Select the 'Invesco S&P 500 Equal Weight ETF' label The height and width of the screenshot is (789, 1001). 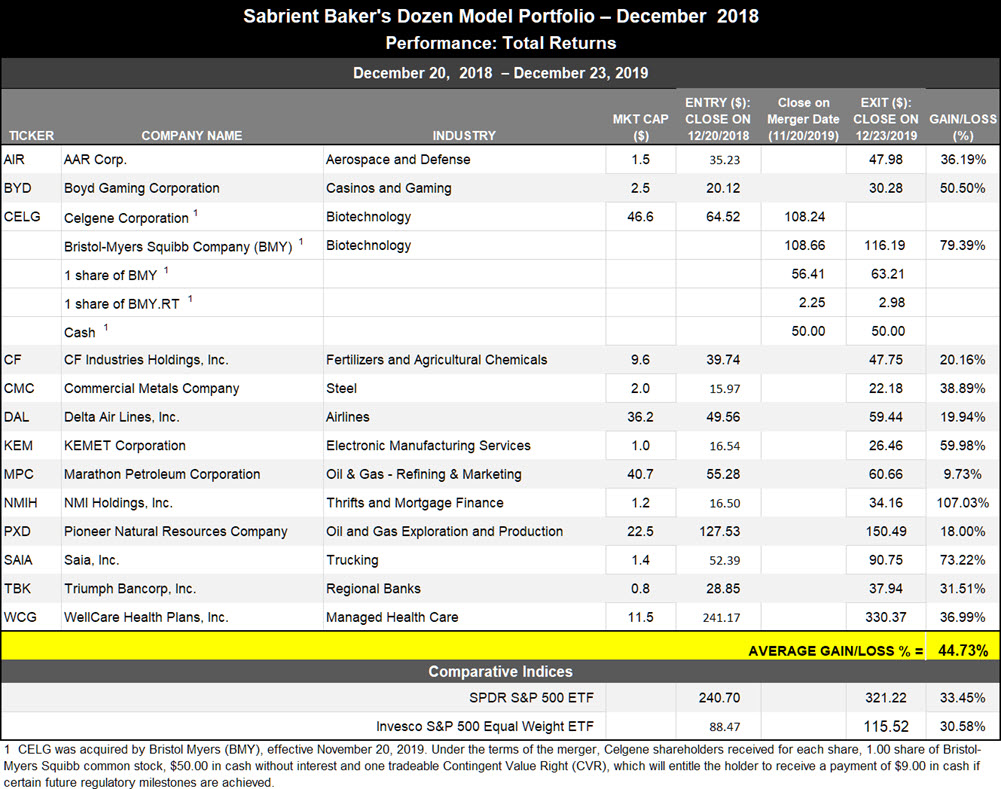485,726
